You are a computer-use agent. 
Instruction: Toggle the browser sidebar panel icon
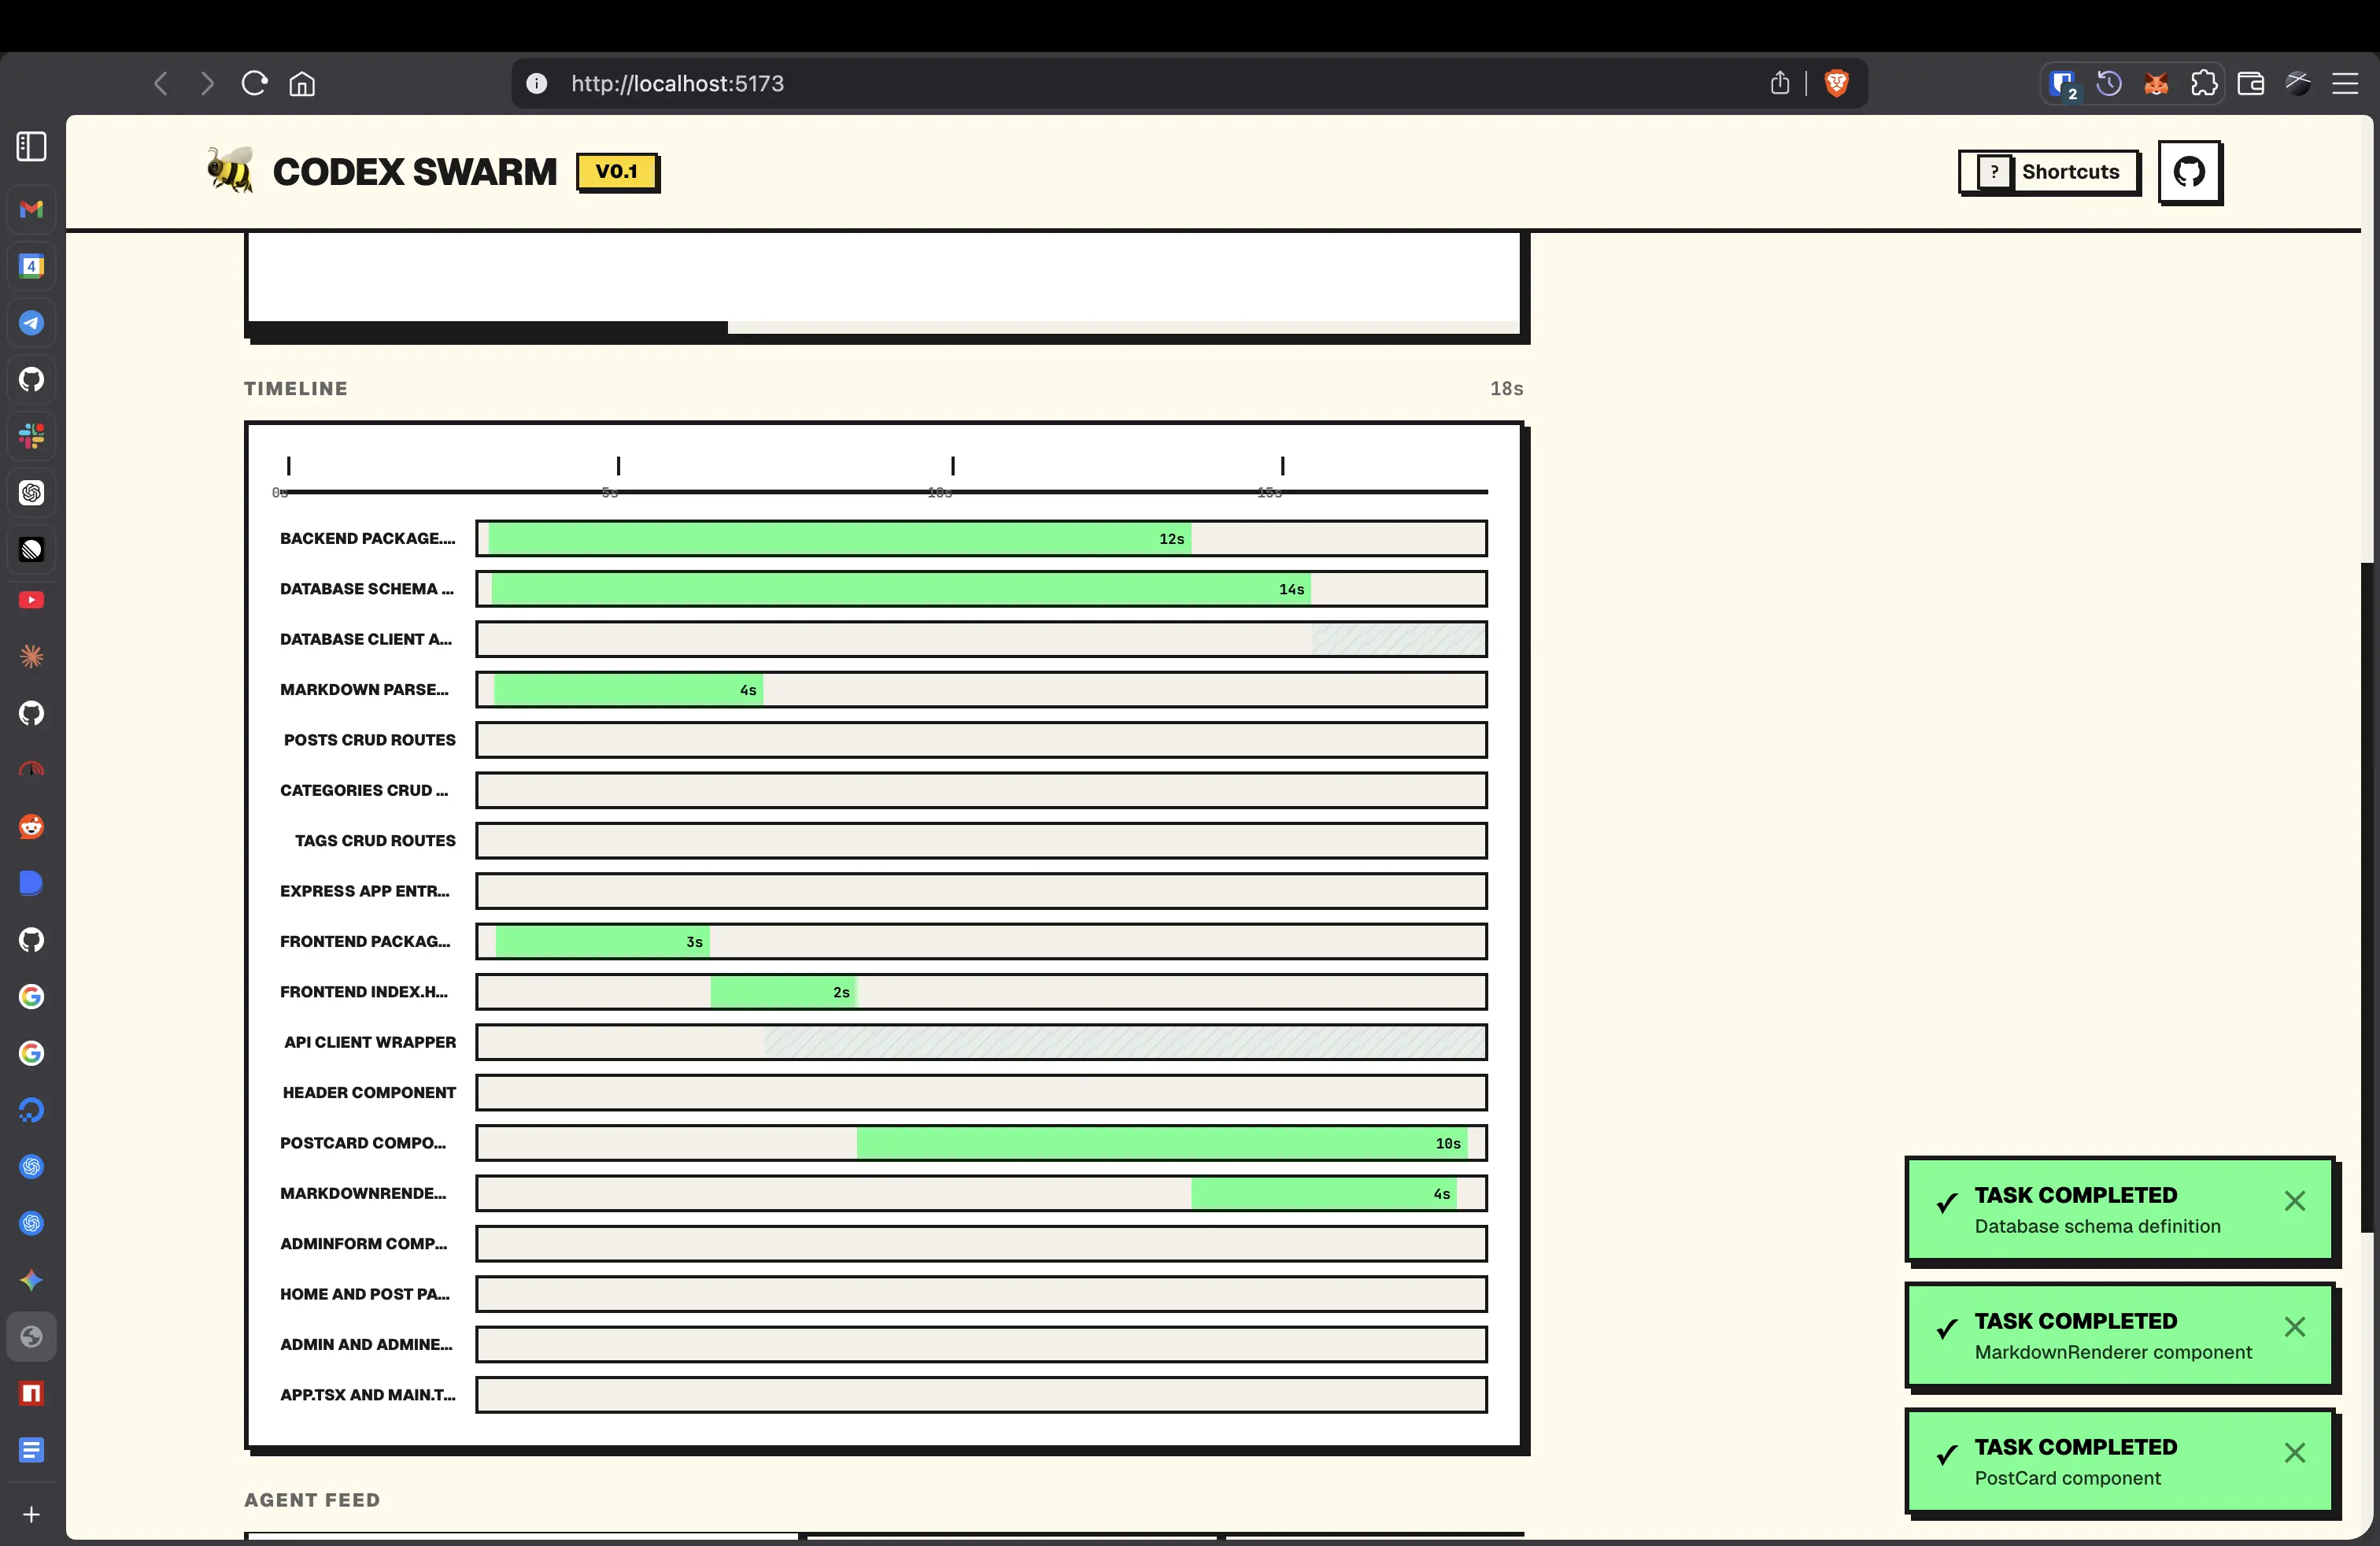[x=31, y=146]
